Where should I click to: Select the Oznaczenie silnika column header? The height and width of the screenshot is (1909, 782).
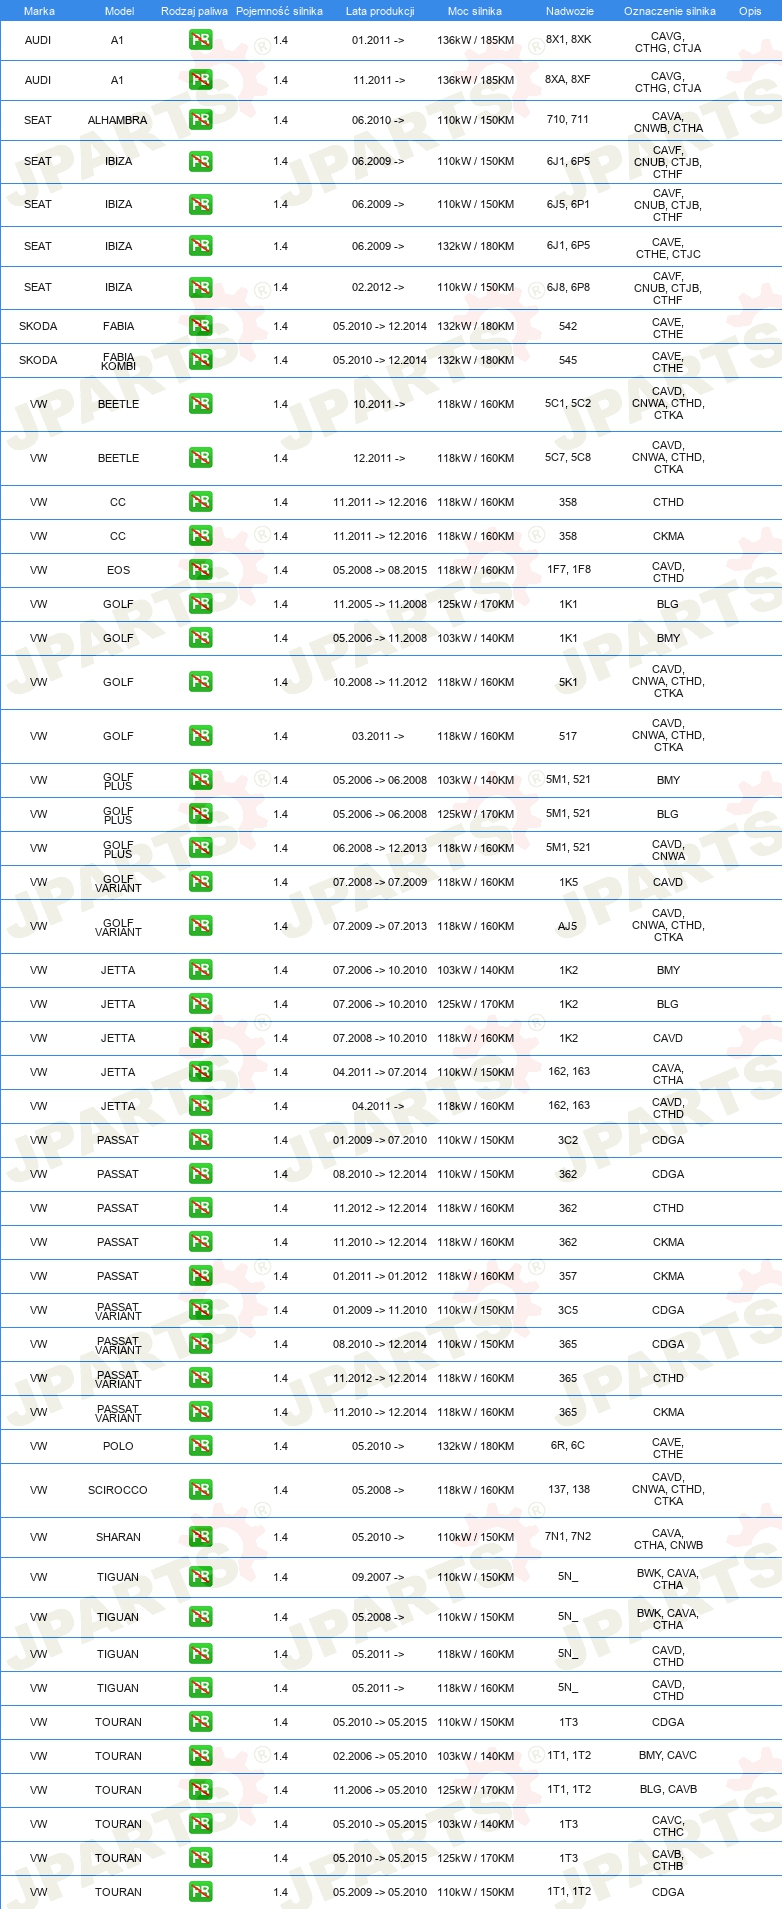[670, 11]
